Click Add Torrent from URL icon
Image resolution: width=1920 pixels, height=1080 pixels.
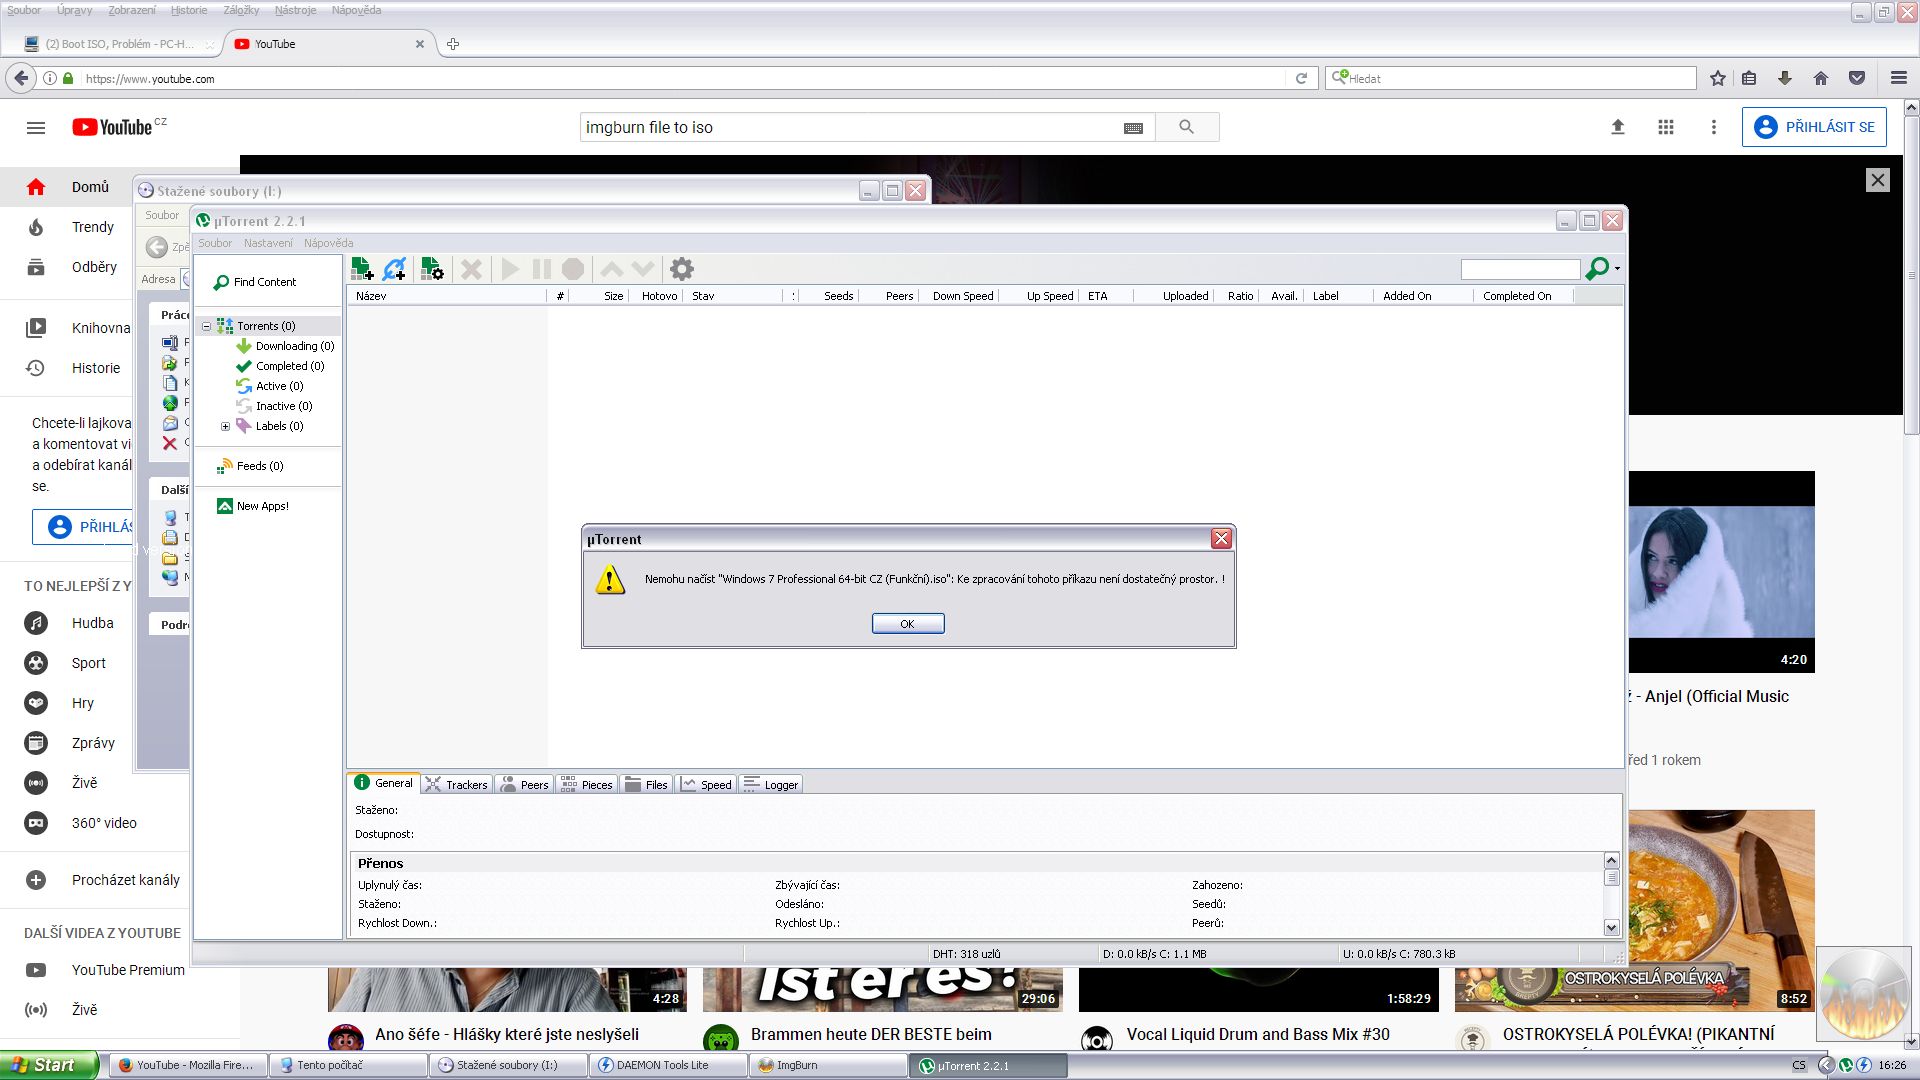click(395, 269)
